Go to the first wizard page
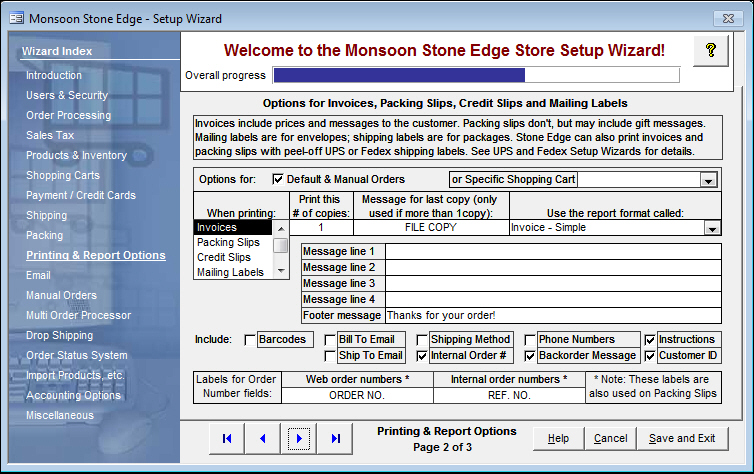754x474 pixels. tap(227, 438)
